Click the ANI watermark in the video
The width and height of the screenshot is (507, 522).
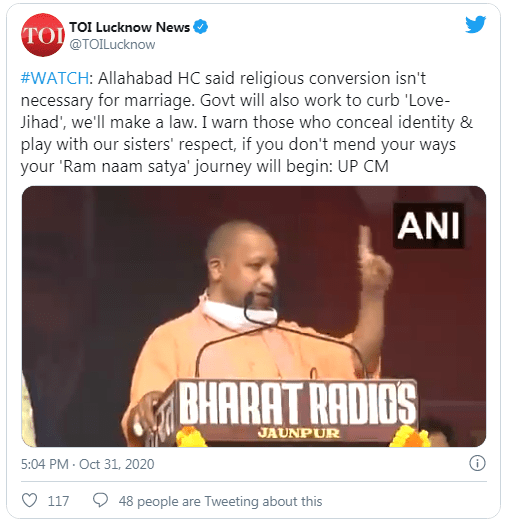428,226
